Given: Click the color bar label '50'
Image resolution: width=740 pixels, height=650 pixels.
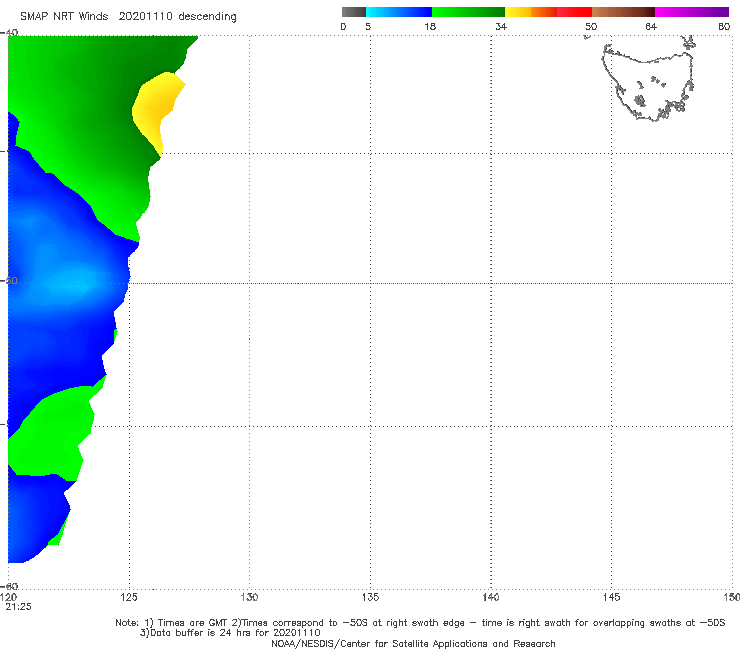Looking at the screenshot, I should click(591, 26).
